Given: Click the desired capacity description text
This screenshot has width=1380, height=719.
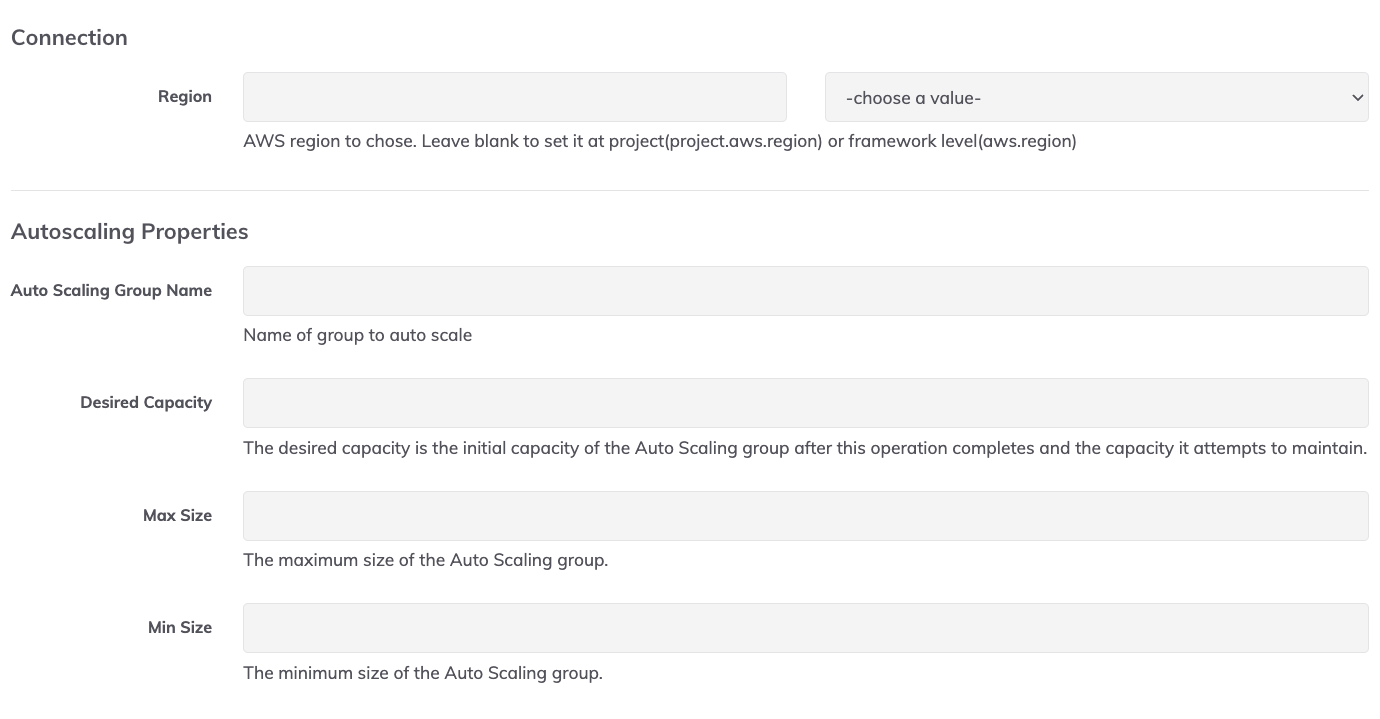Looking at the screenshot, I should pos(805,448).
